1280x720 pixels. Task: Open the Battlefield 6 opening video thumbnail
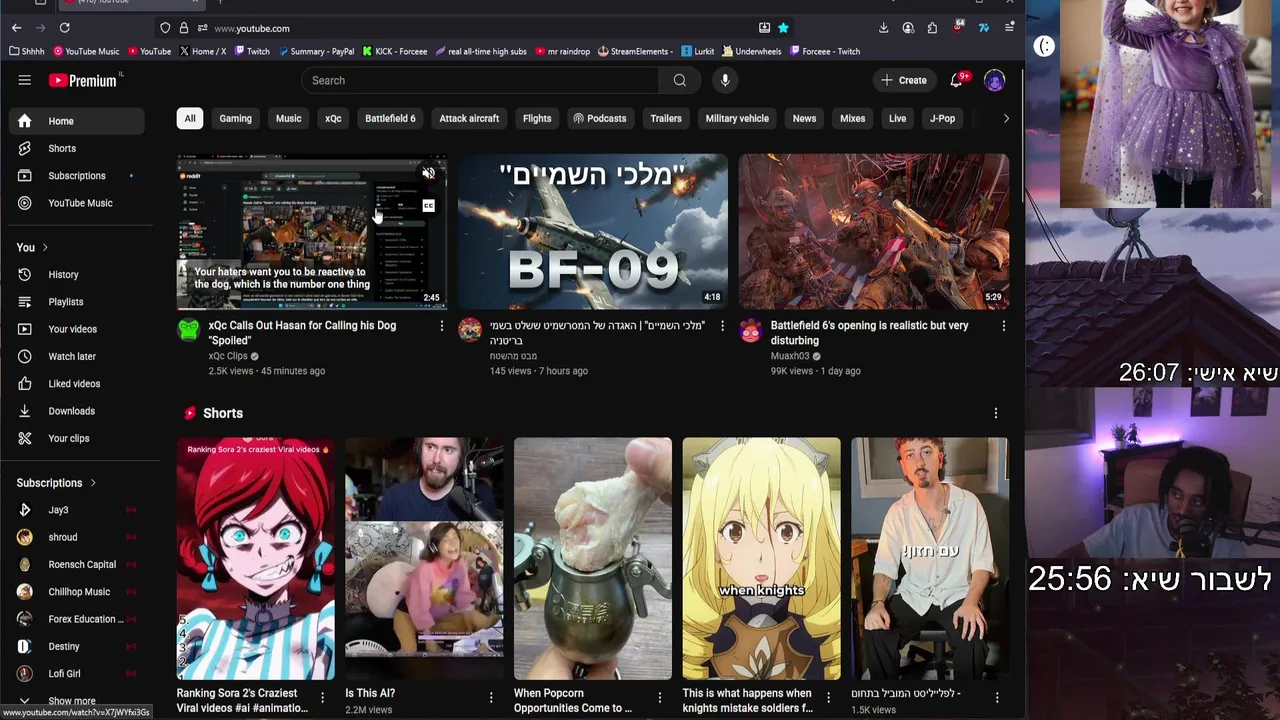(x=874, y=232)
